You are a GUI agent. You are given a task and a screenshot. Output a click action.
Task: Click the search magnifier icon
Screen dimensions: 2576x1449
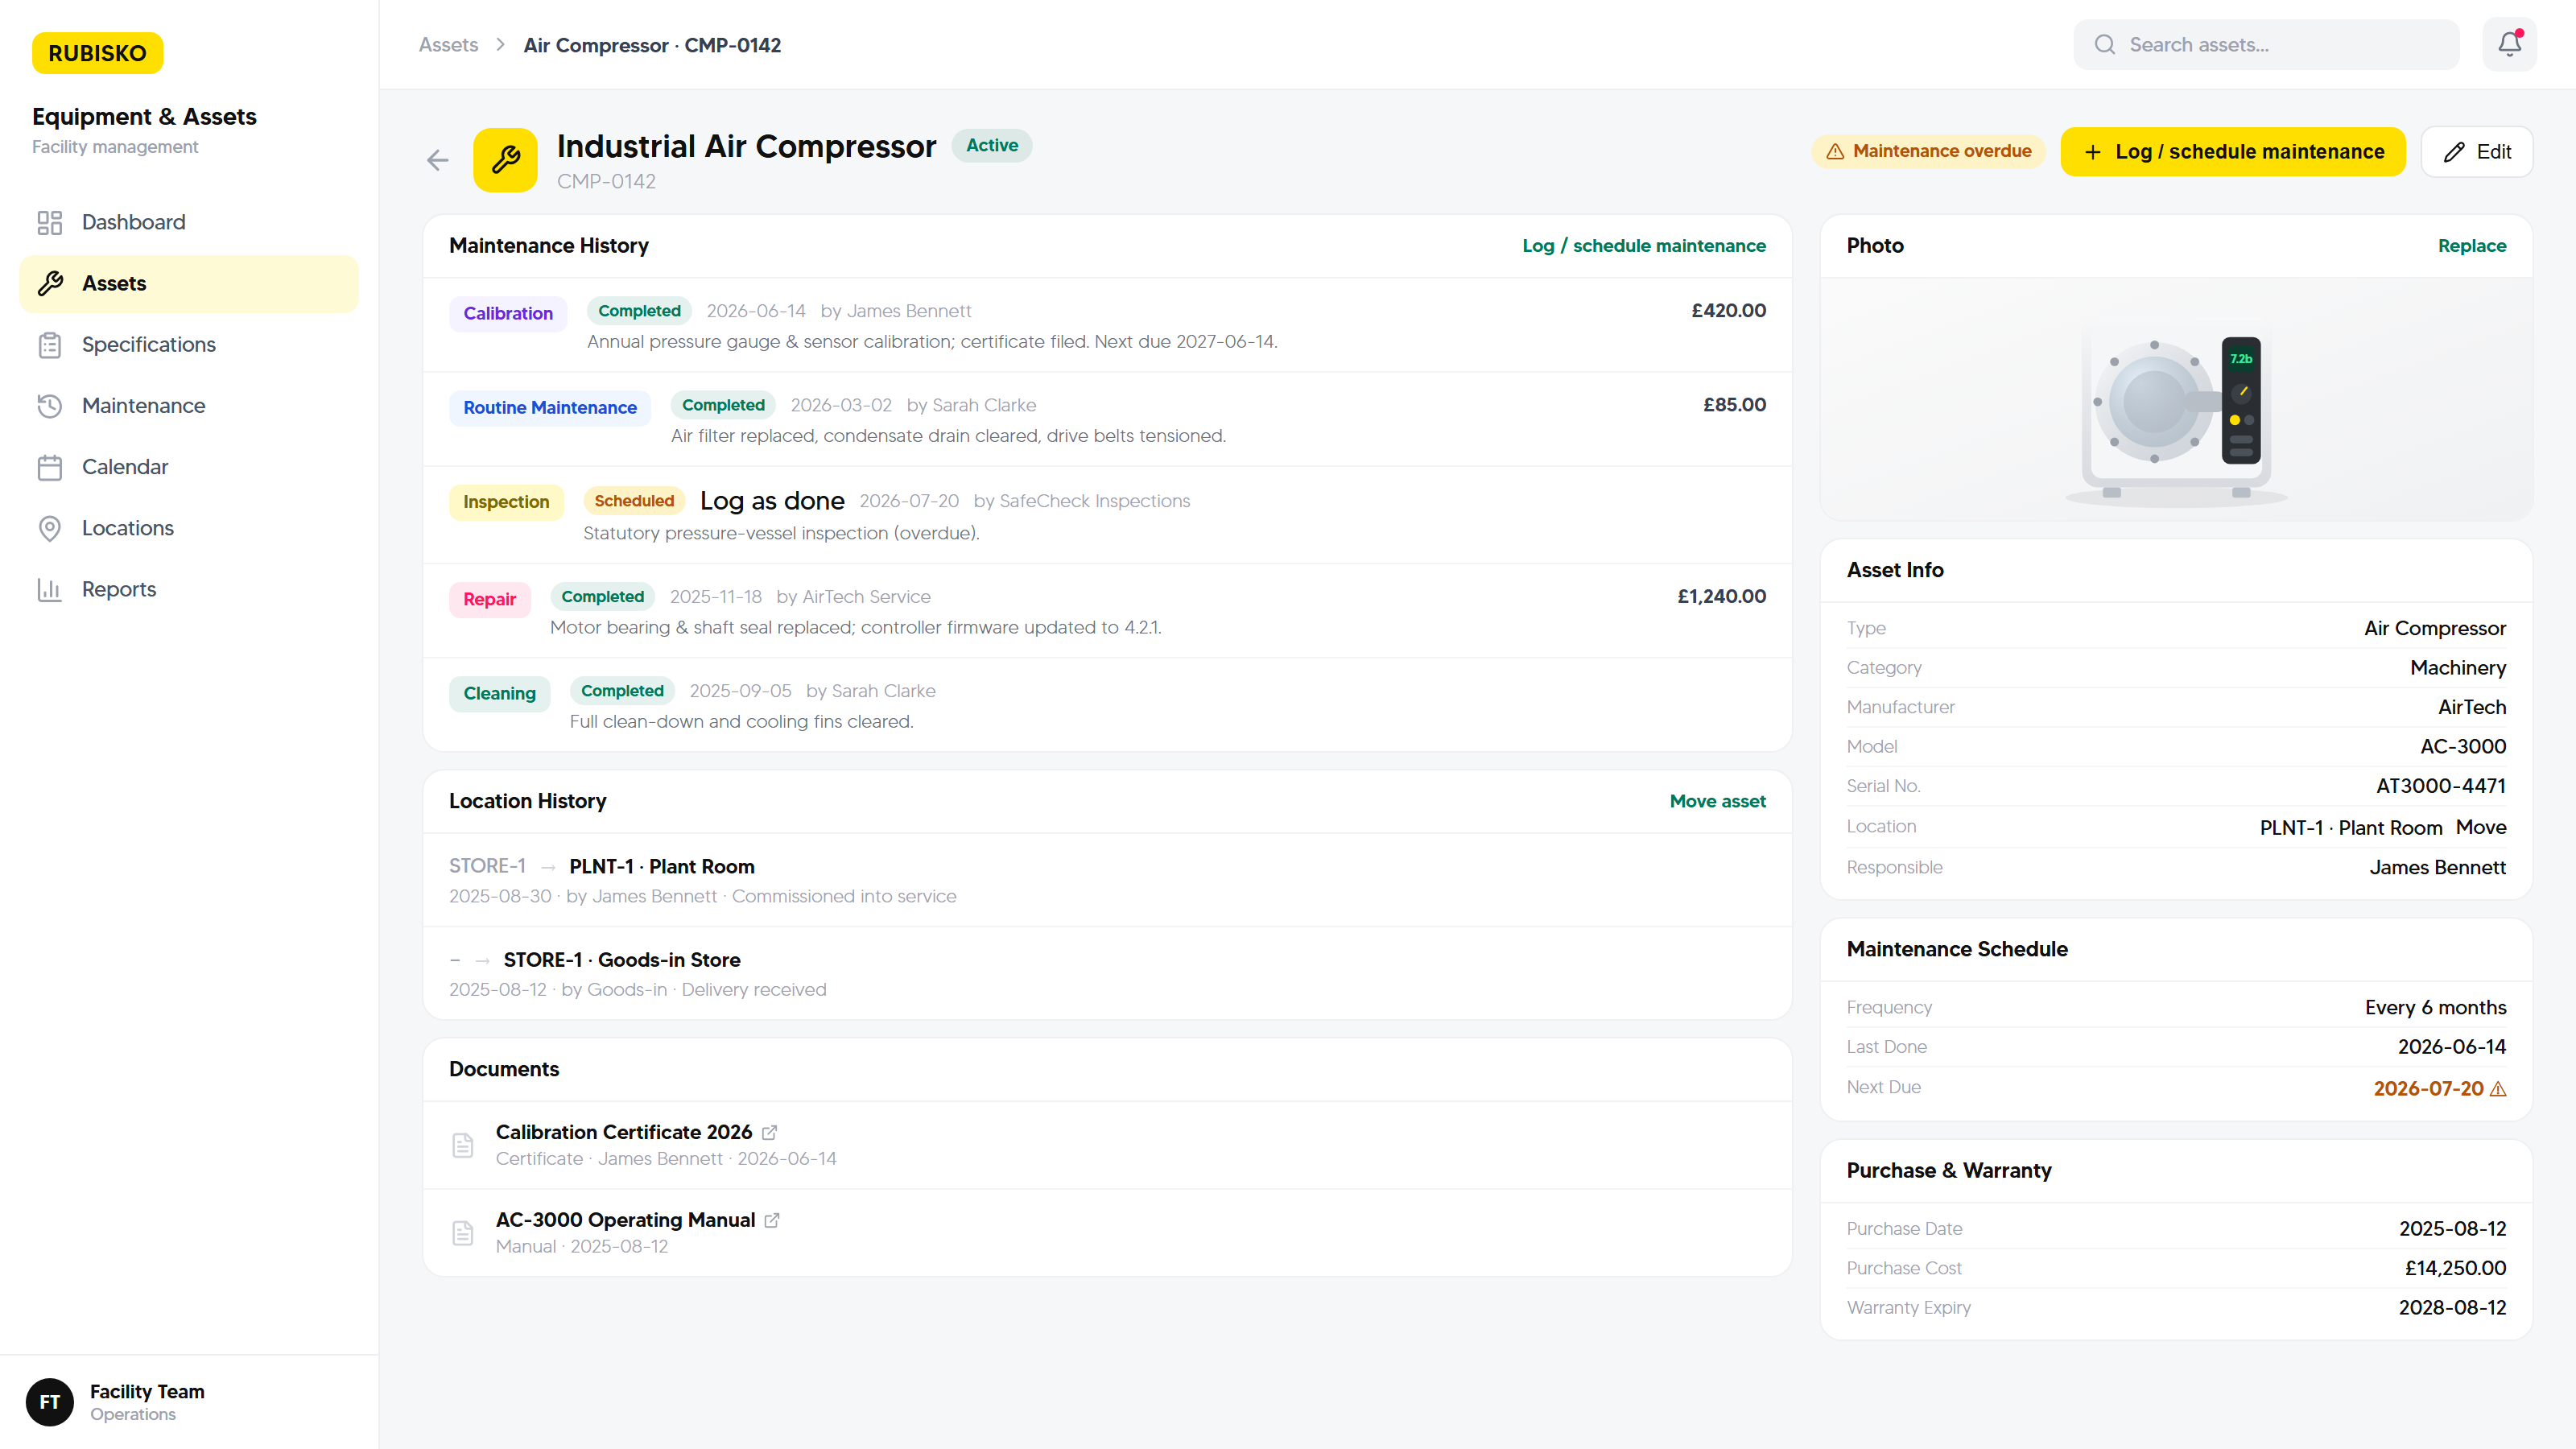pyautogui.click(x=2105, y=45)
